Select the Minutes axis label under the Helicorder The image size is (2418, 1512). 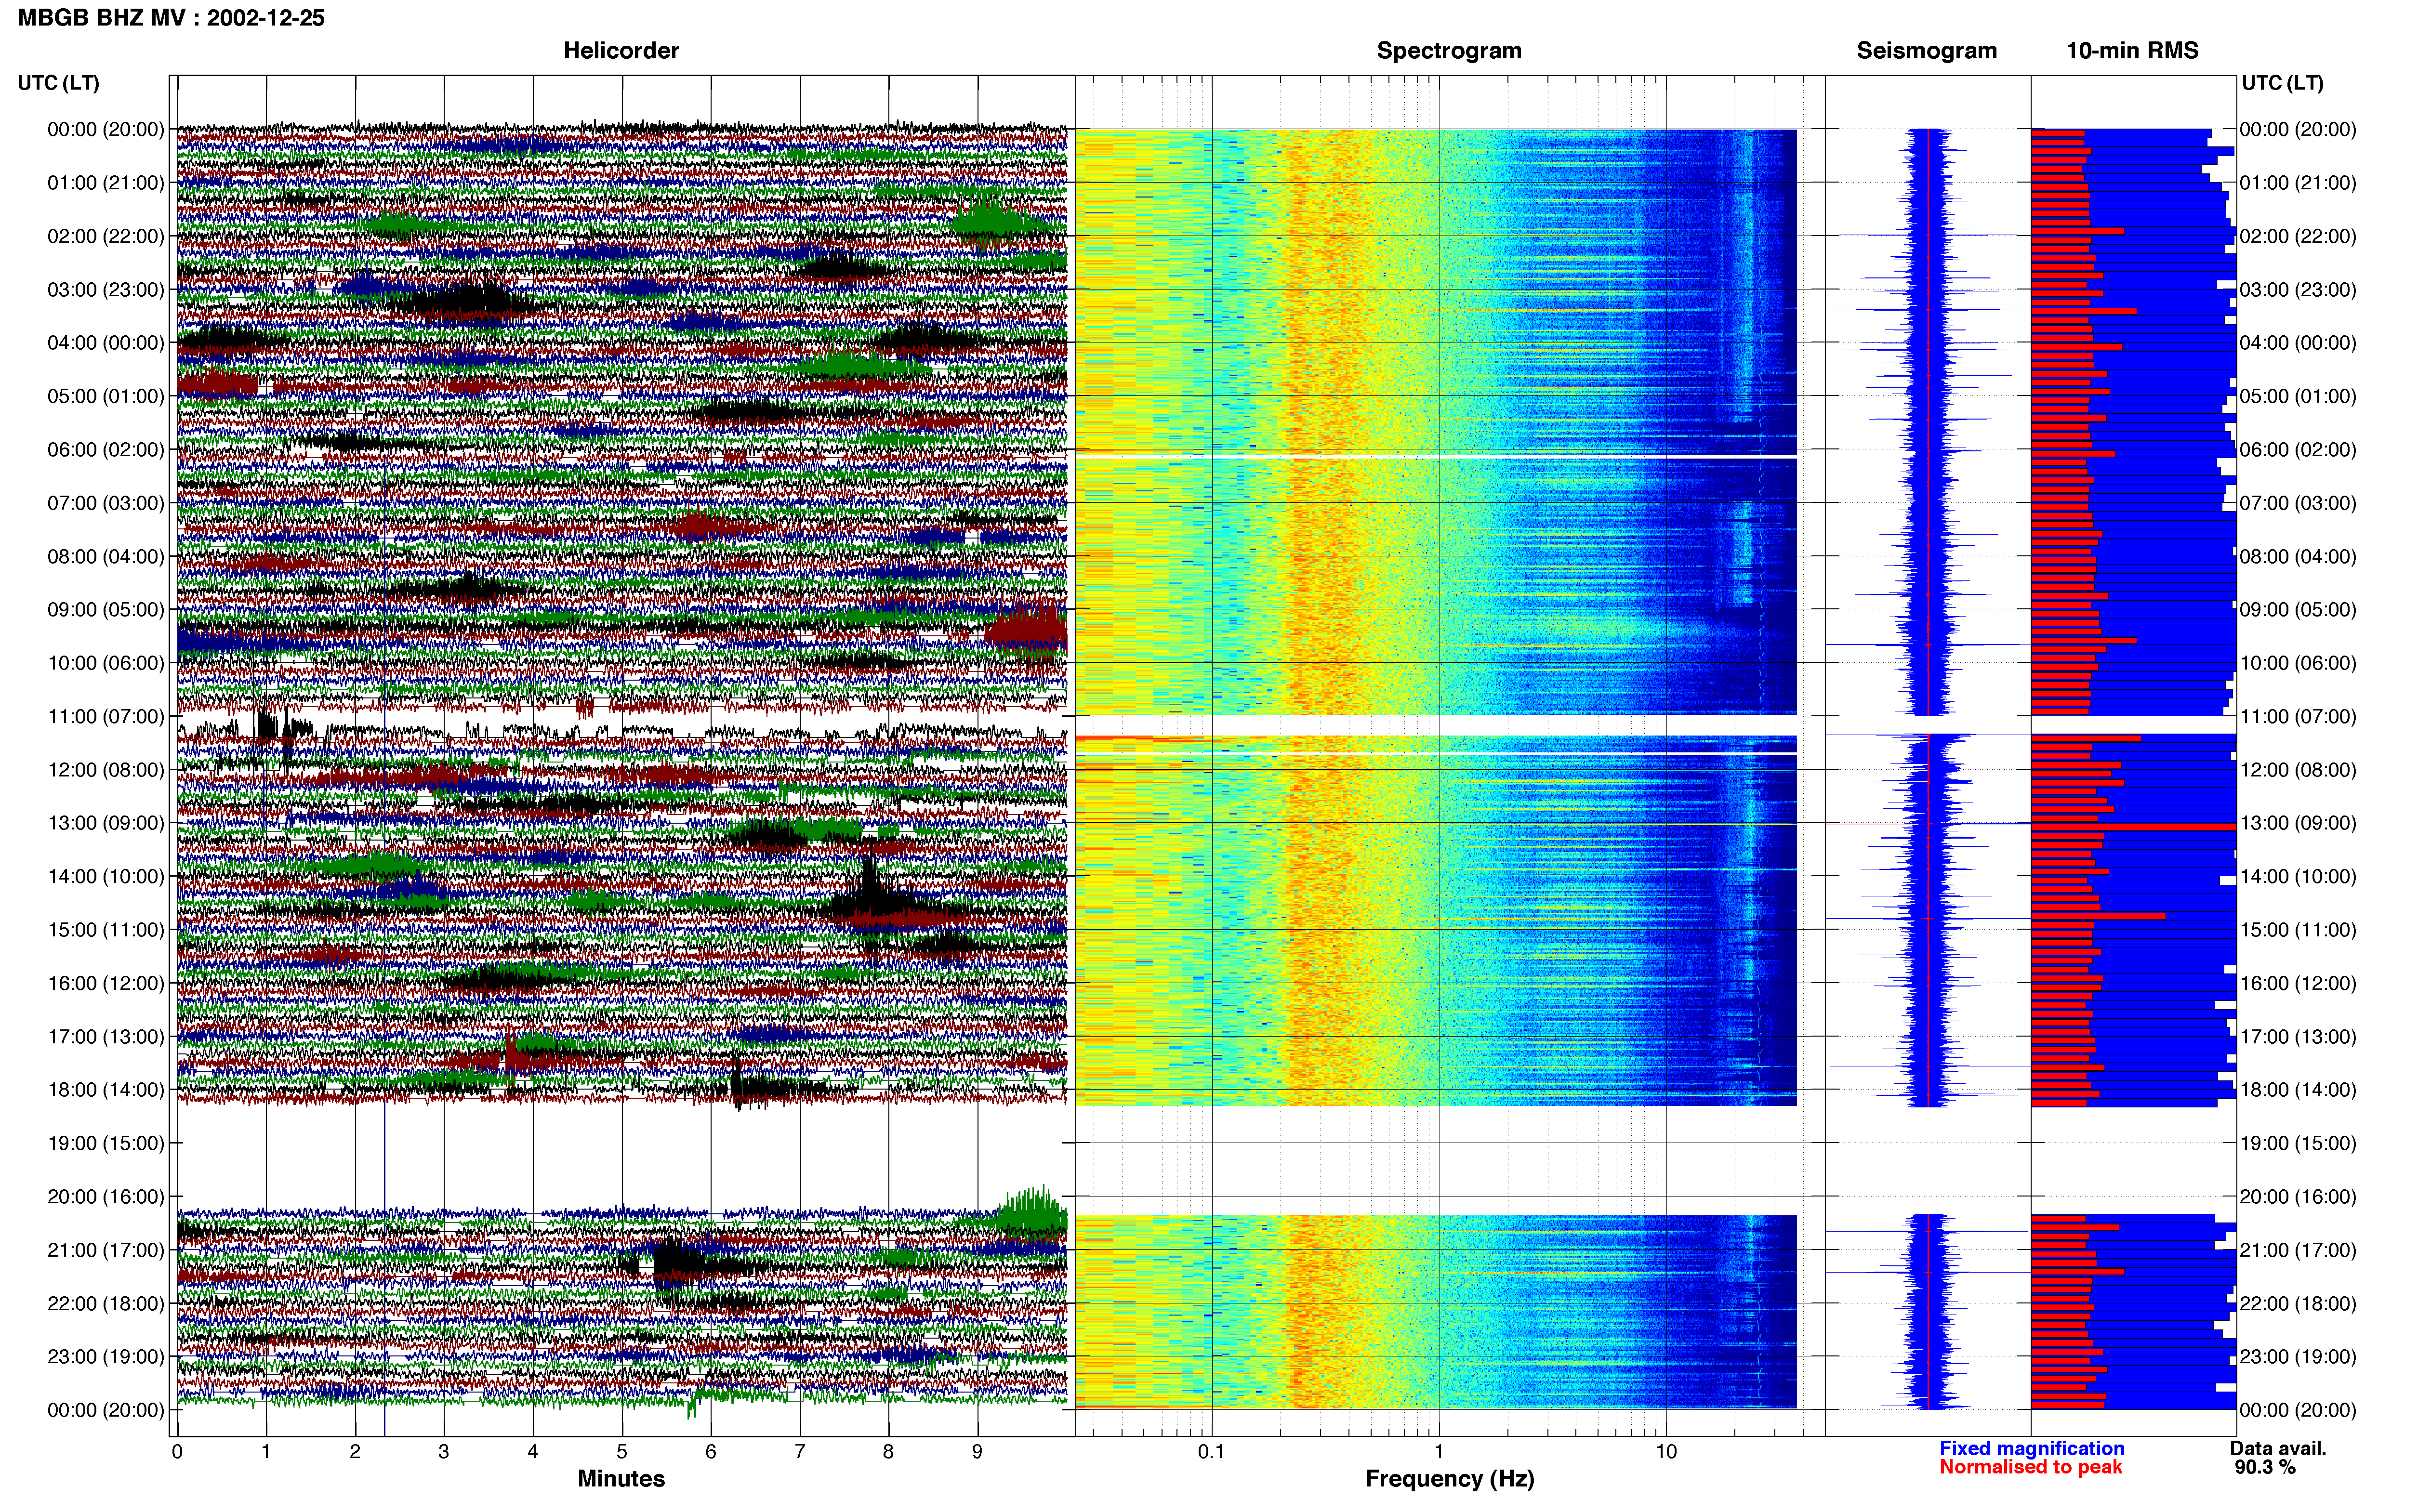621,1478
